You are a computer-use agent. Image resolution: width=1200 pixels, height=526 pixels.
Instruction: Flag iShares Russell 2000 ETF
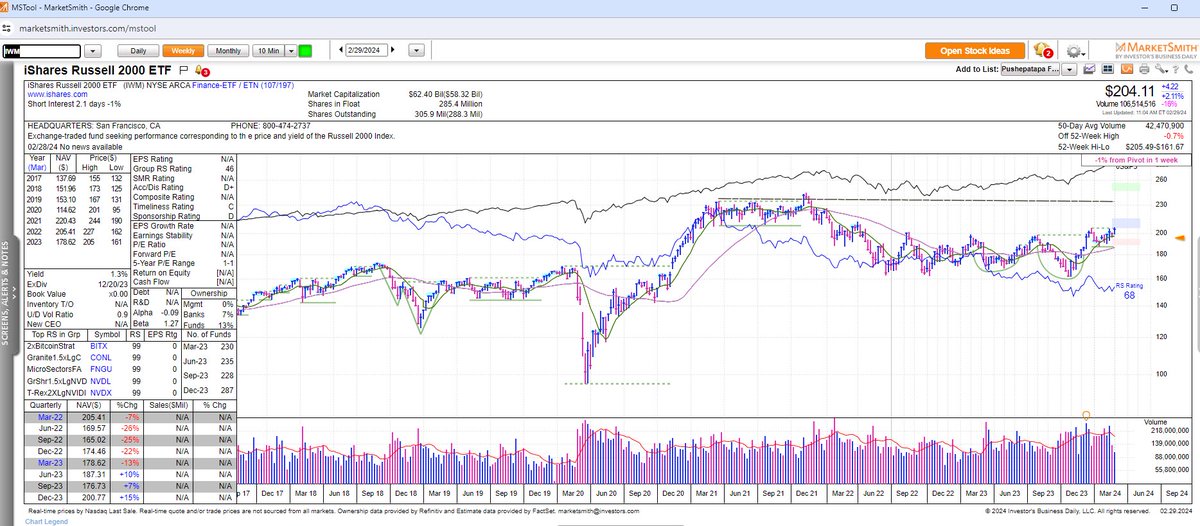[183, 71]
